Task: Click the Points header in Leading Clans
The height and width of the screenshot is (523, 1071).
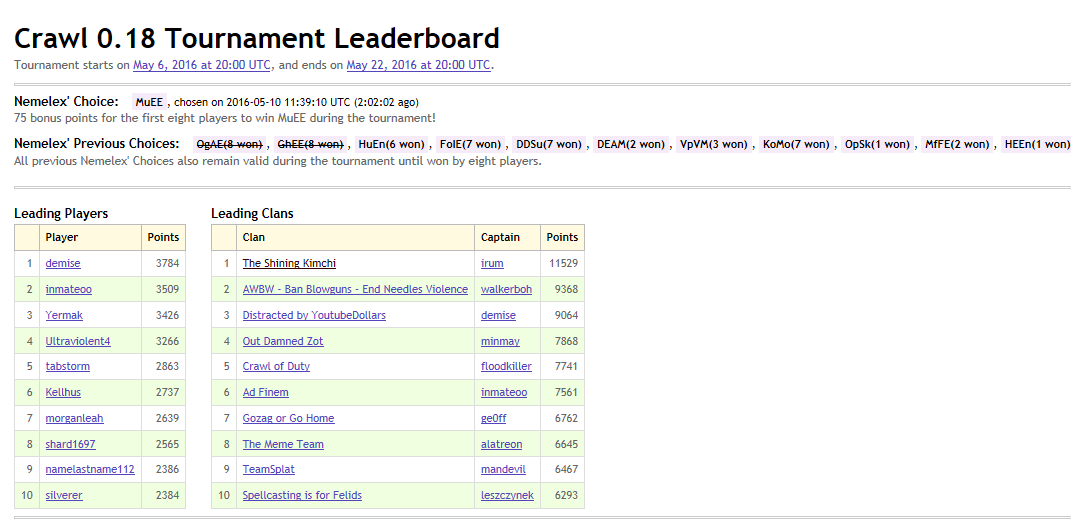Action: (x=562, y=237)
